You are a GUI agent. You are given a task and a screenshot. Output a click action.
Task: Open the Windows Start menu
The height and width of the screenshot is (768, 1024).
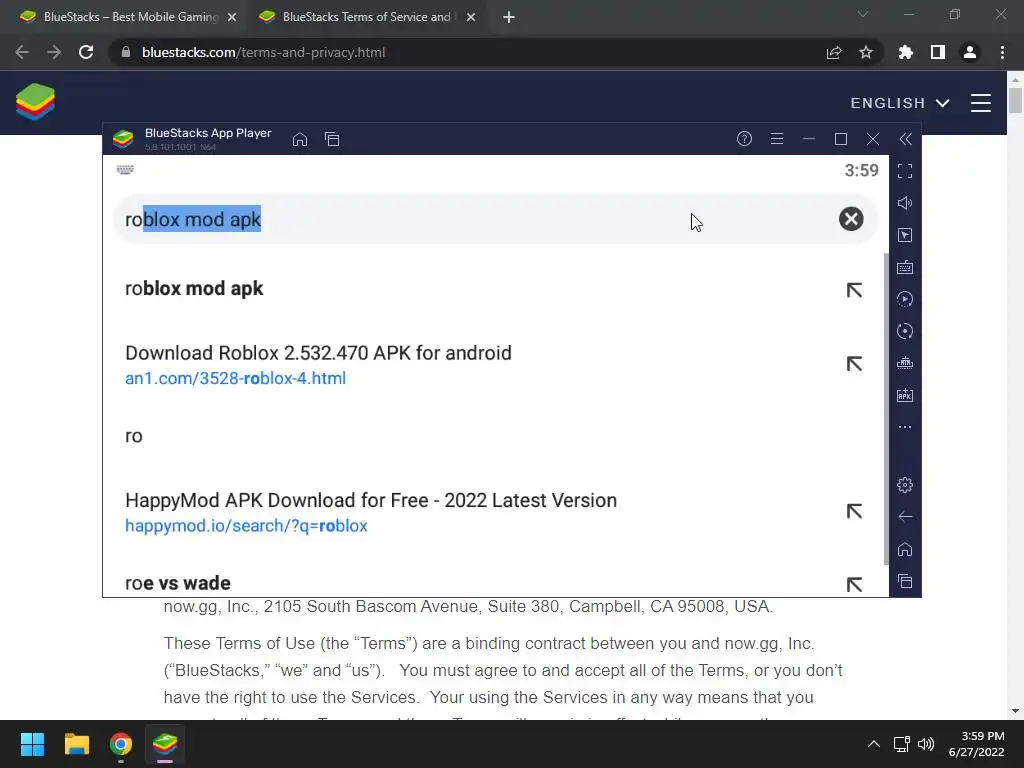click(x=32, y=744)
